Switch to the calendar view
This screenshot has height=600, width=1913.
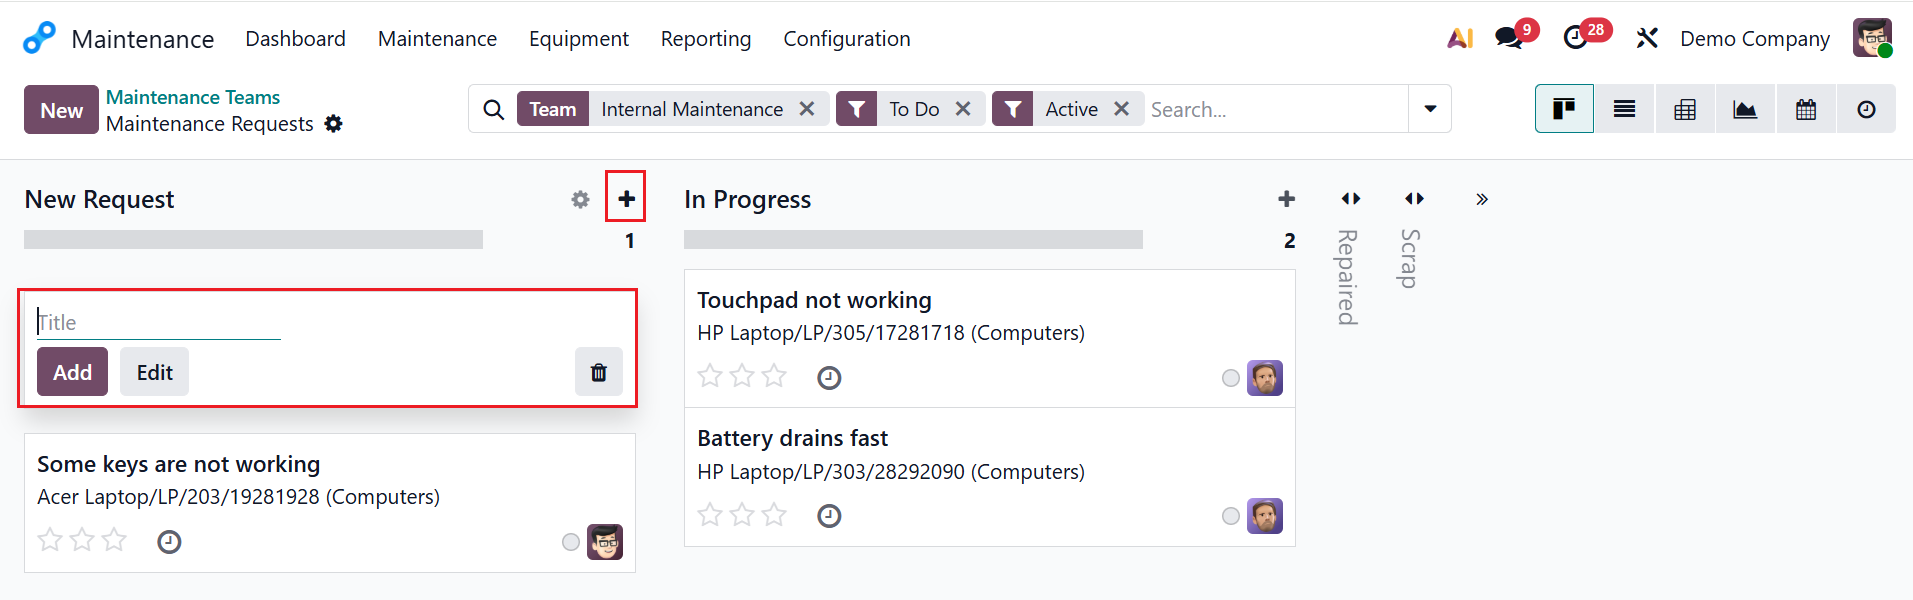coord(1805,109)
